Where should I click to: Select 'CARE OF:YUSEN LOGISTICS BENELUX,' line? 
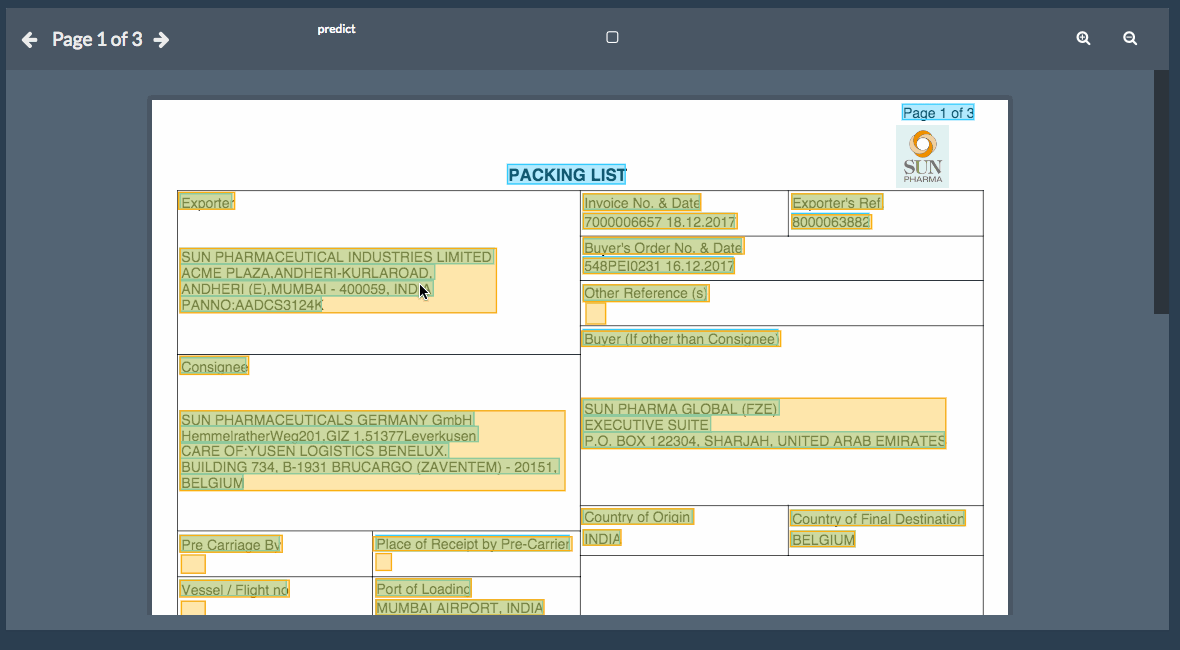pyautogui.click(x=315, y=451)
